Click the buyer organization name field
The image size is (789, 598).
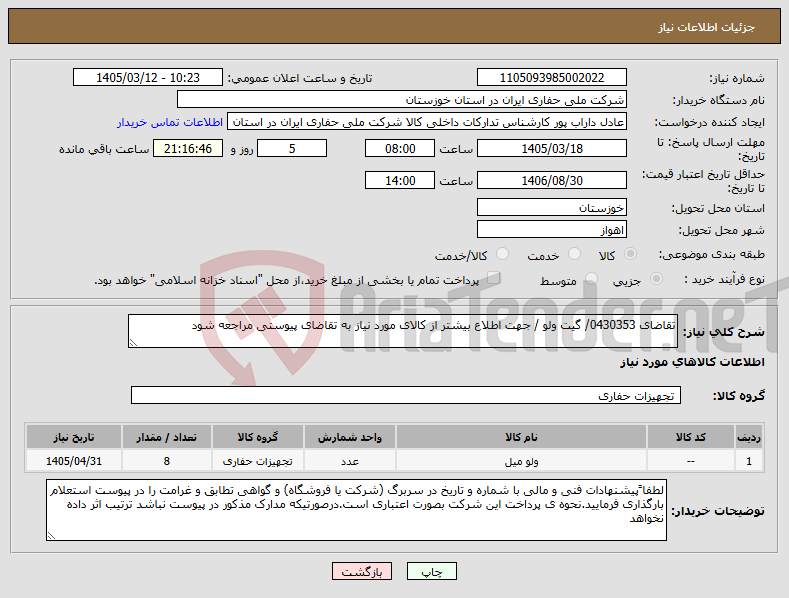tap(402, 100)
